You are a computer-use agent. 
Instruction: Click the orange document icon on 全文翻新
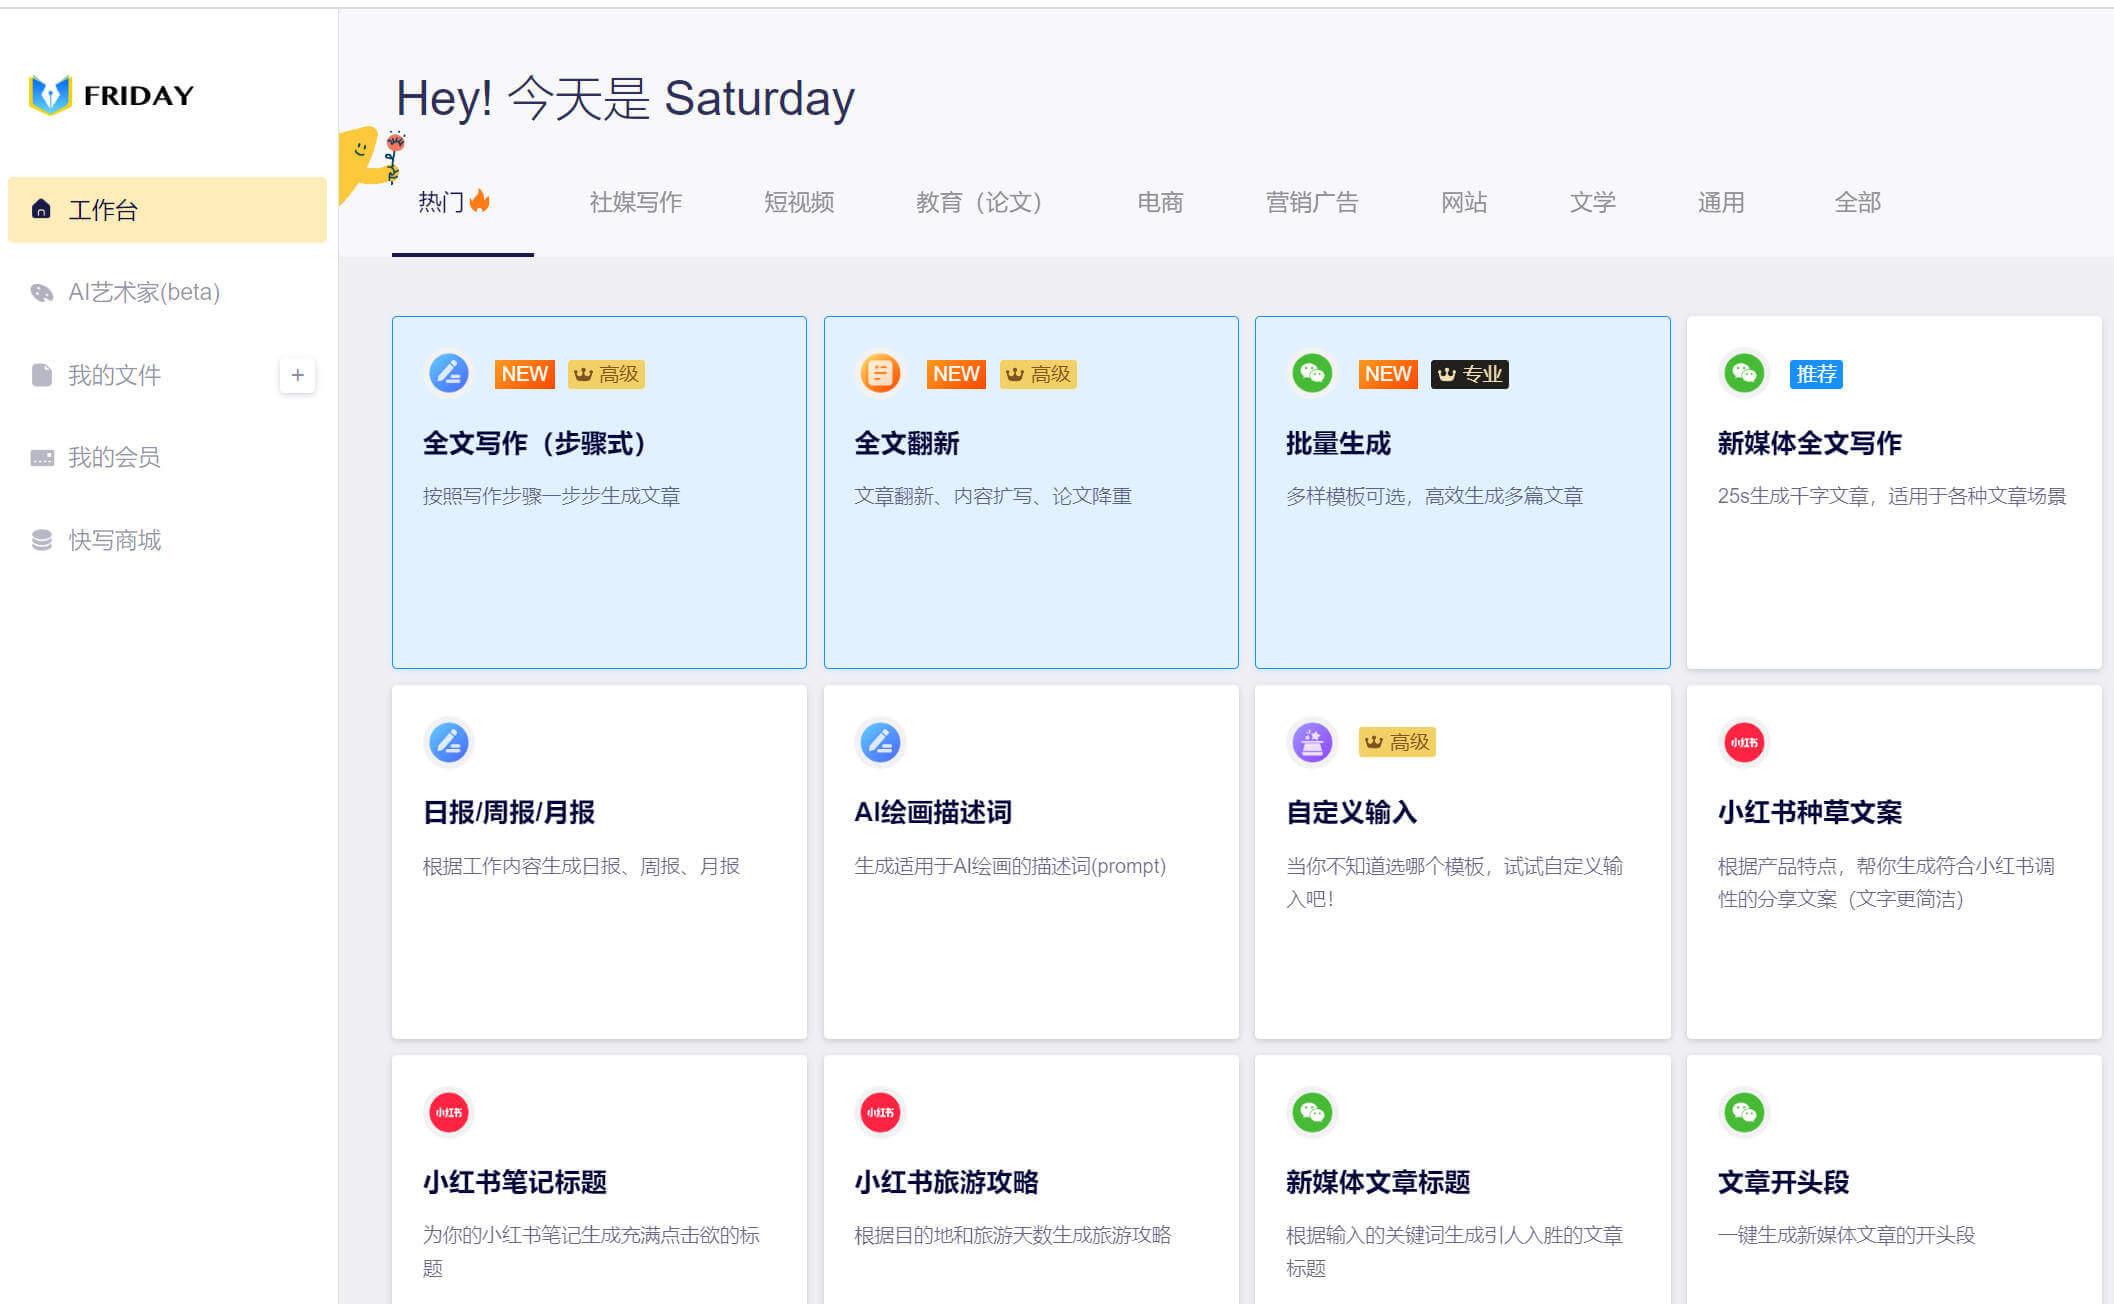click(880, 374)
